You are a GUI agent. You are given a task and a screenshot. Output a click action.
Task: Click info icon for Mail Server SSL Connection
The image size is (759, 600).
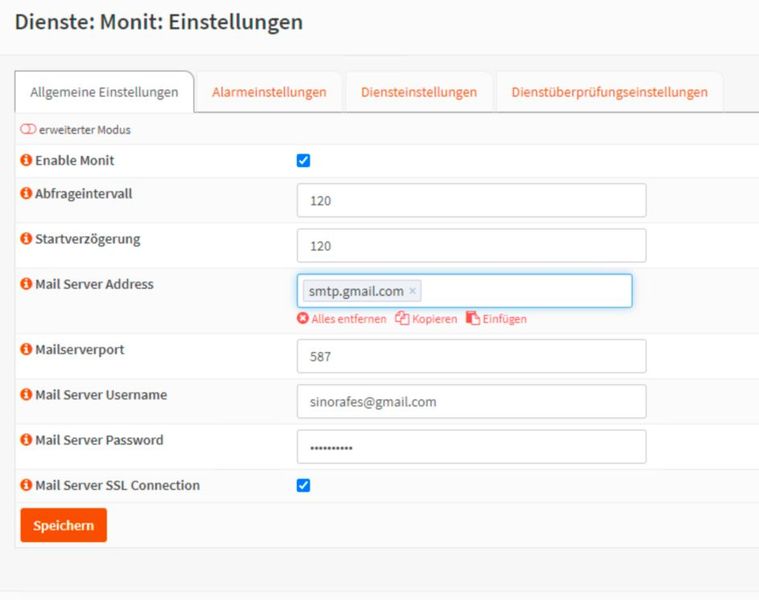click(27, 485)
